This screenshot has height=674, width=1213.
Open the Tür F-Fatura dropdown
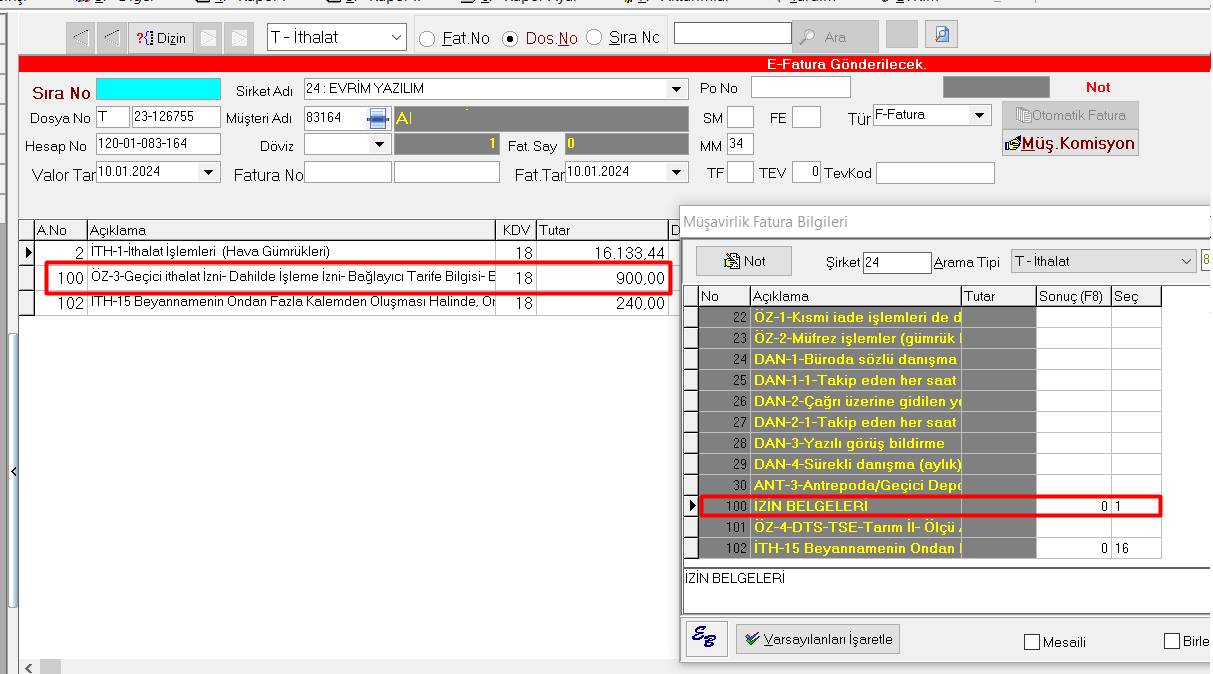[979, 115]
